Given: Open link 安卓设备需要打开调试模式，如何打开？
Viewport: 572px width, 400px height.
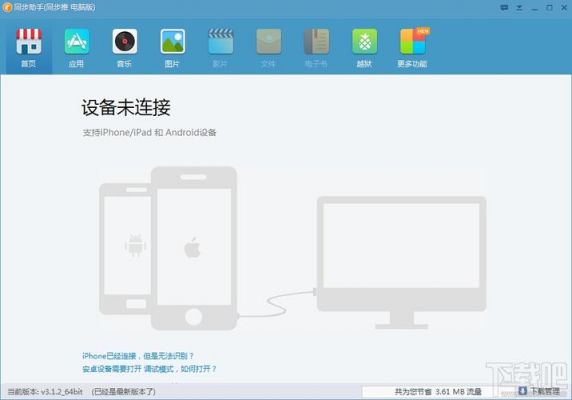Looking at the screenshot, I should 149,369.
